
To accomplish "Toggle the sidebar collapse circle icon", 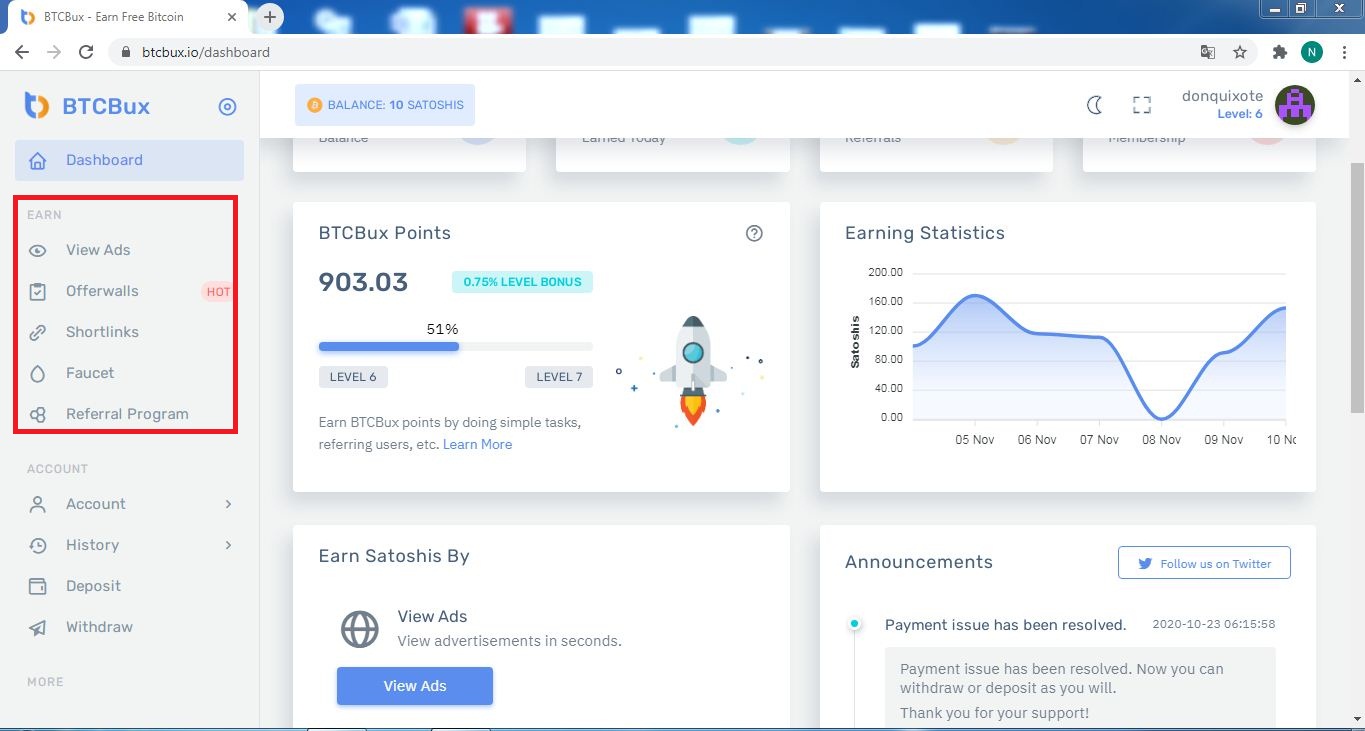I will [228, 107].
